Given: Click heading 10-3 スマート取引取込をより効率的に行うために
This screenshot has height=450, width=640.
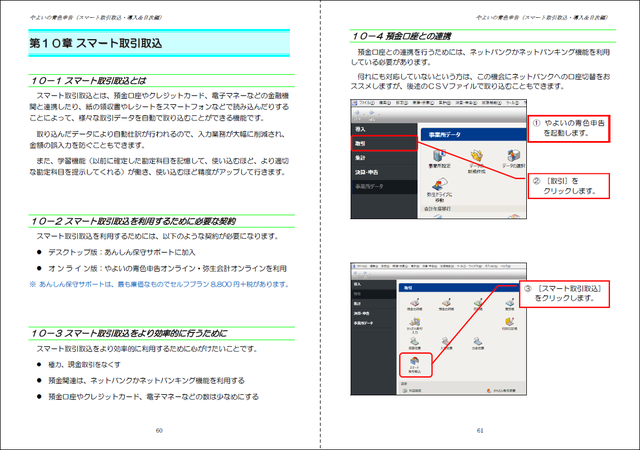Looking at the screenshot, I should pyautogui.click(x=129, y=333).
